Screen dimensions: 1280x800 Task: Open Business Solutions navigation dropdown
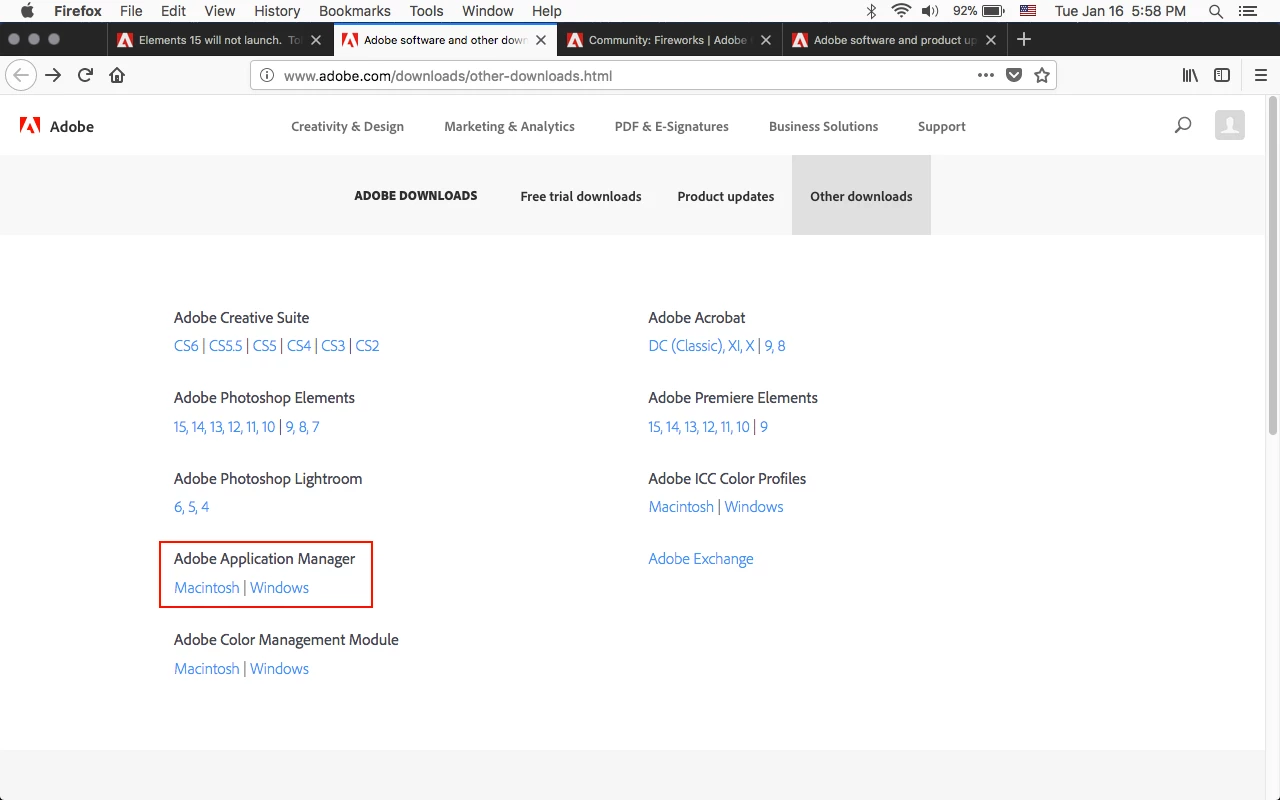point(823,126)
